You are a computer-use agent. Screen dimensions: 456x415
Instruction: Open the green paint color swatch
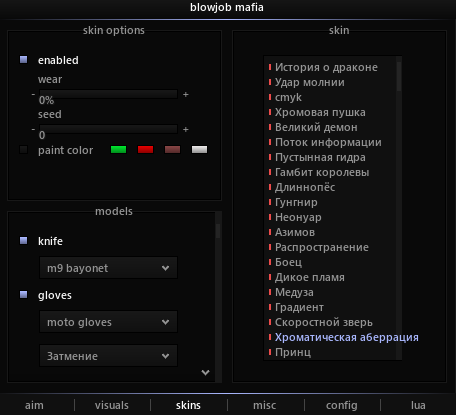(118, 149)
